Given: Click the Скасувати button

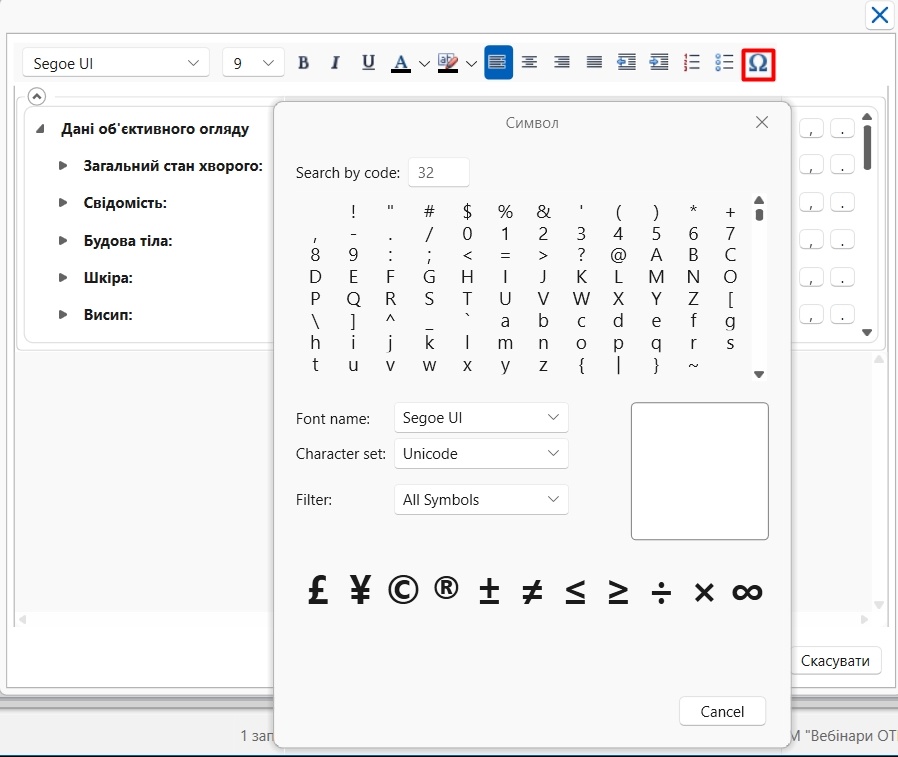Looking at the screenshot, I should pyautogui.click(x=835, y=661).
